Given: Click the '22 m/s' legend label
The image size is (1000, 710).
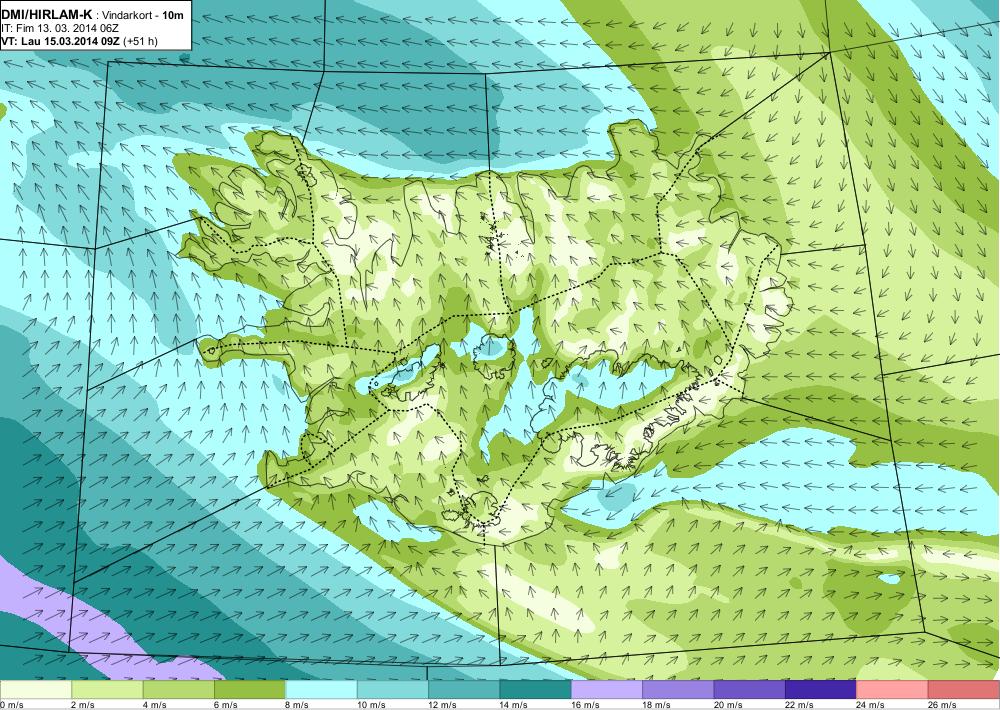Looking at the screenshot, I should (800, 704).
